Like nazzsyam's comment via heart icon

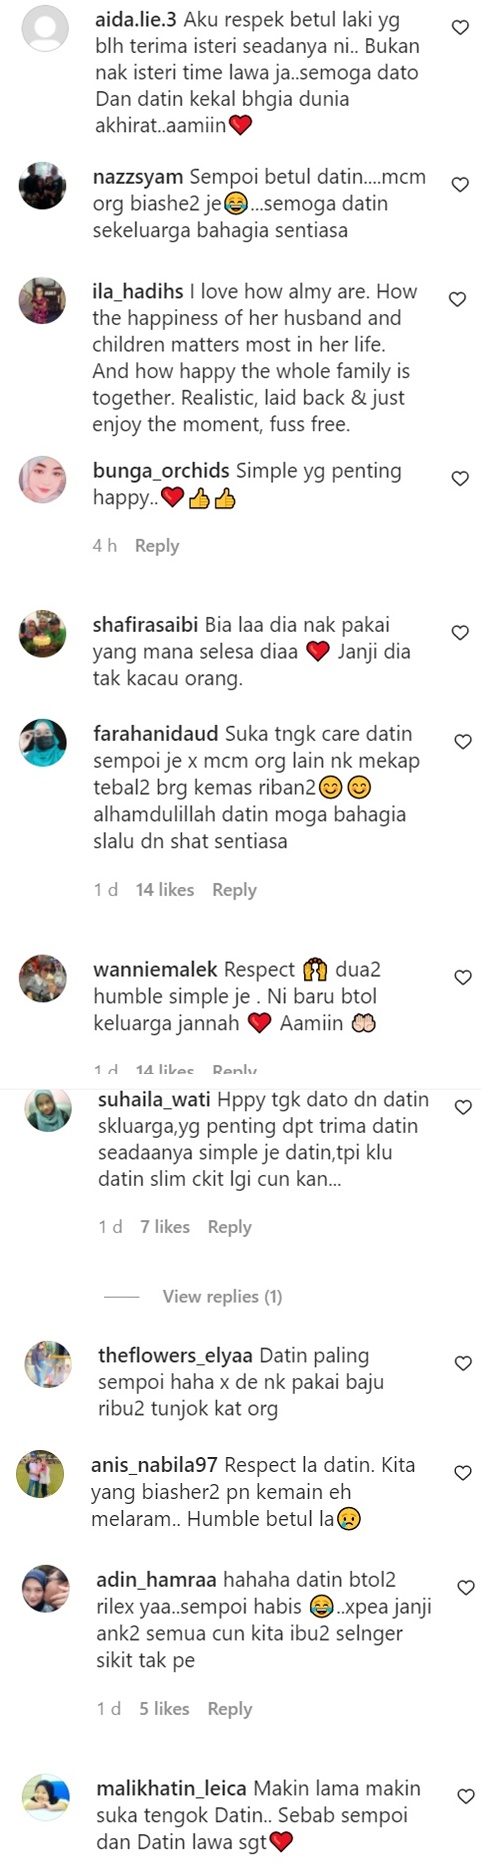(x=460, y=185)
